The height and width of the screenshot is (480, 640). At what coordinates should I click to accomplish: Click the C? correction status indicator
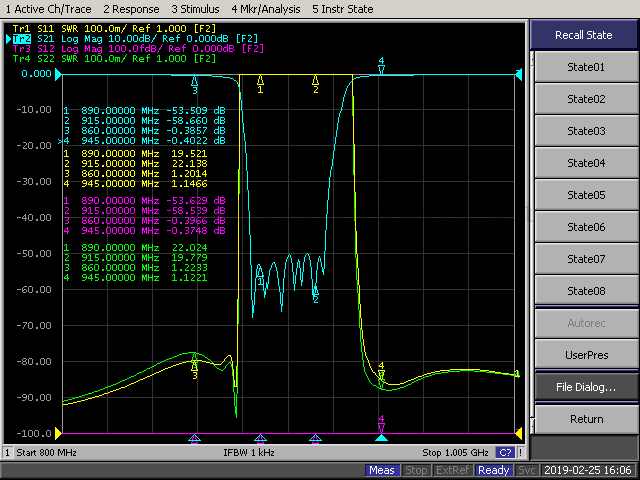505,453
